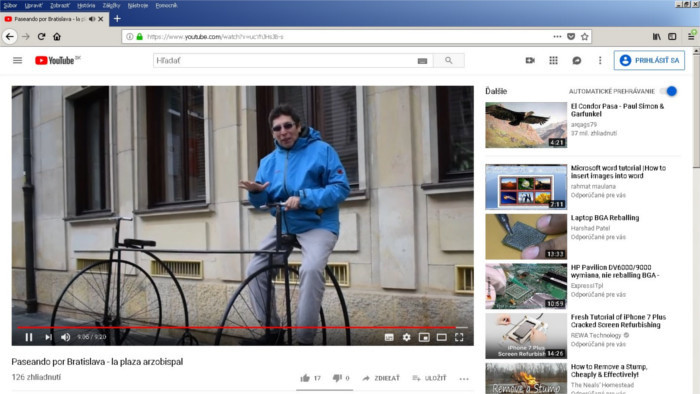Screen dimensions: 700x394
Task: Open the create video camera icon
Action: coord(530,60)
